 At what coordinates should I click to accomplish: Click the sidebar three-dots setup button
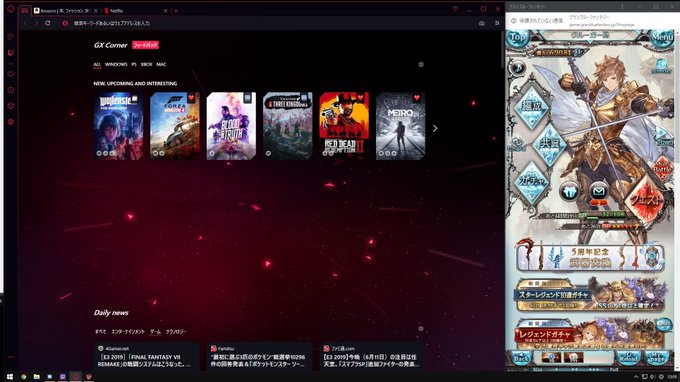(11, 357)
